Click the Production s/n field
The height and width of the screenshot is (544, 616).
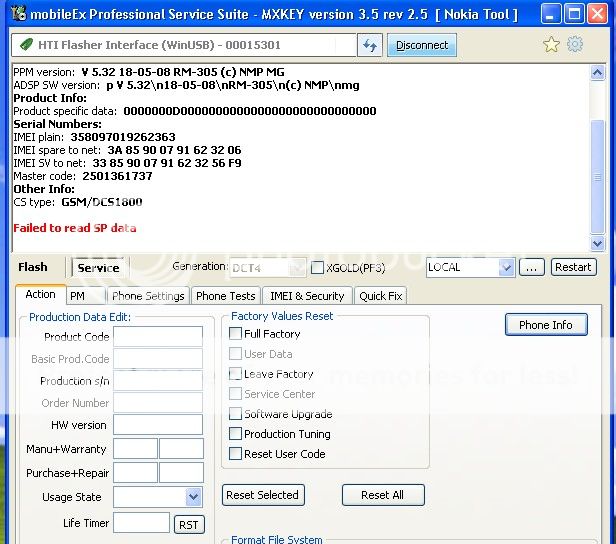click(158, 381)
